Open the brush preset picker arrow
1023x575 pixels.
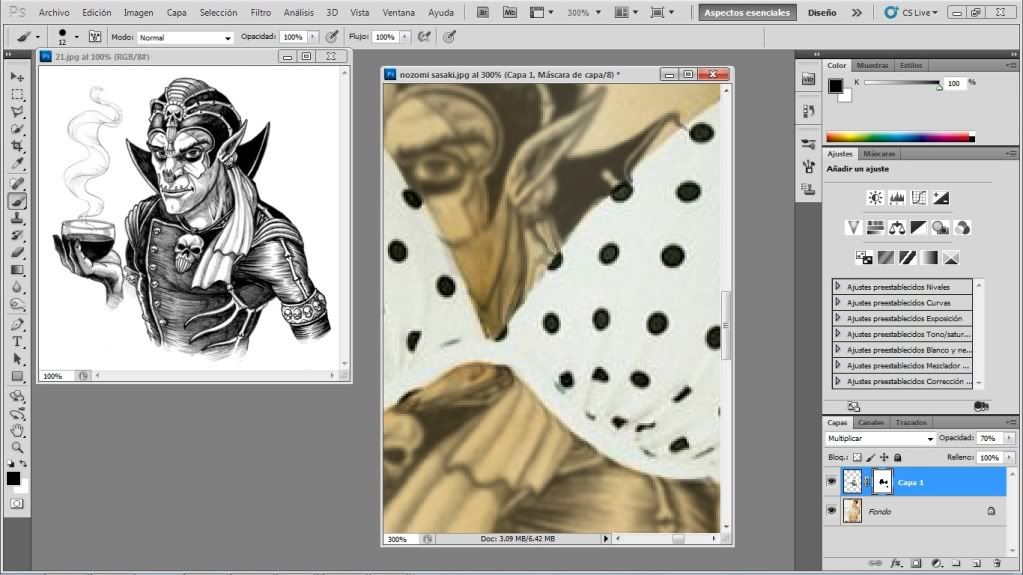[76, 37]
